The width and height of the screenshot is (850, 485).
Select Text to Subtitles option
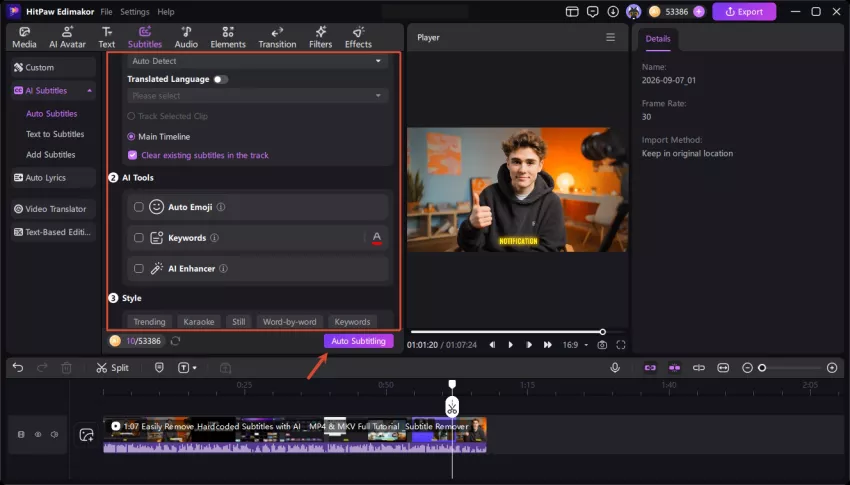(55, 134)
